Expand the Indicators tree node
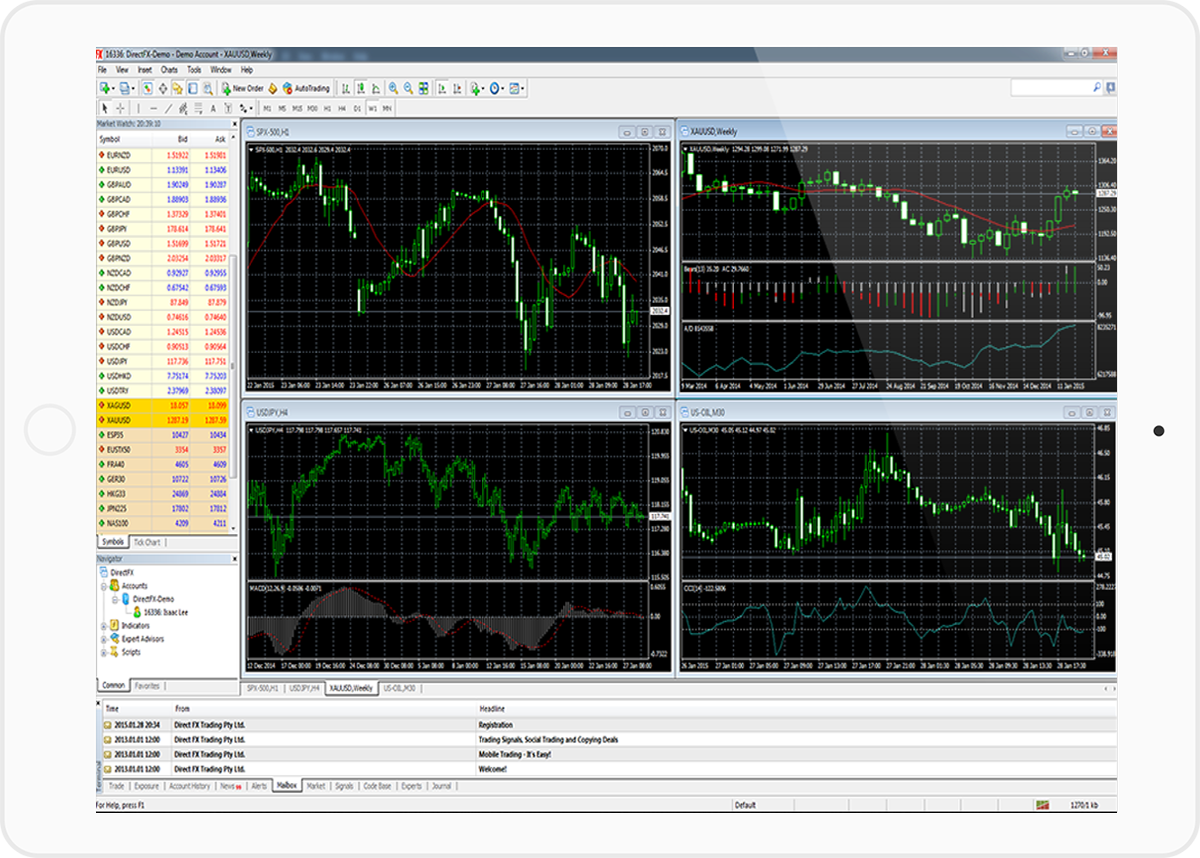The image size is (1200, 858). coord(104,626)
